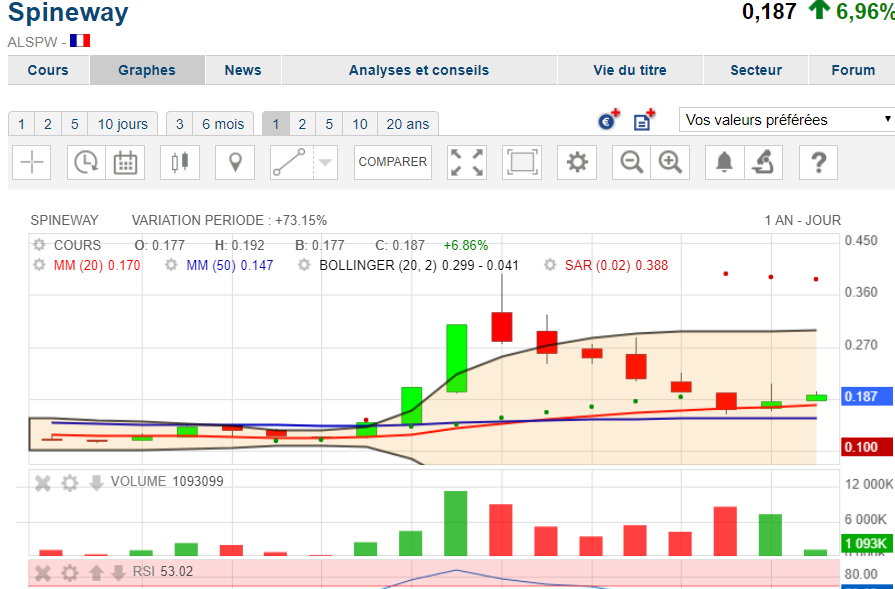Open the Secteur tab

coord(756,70)
